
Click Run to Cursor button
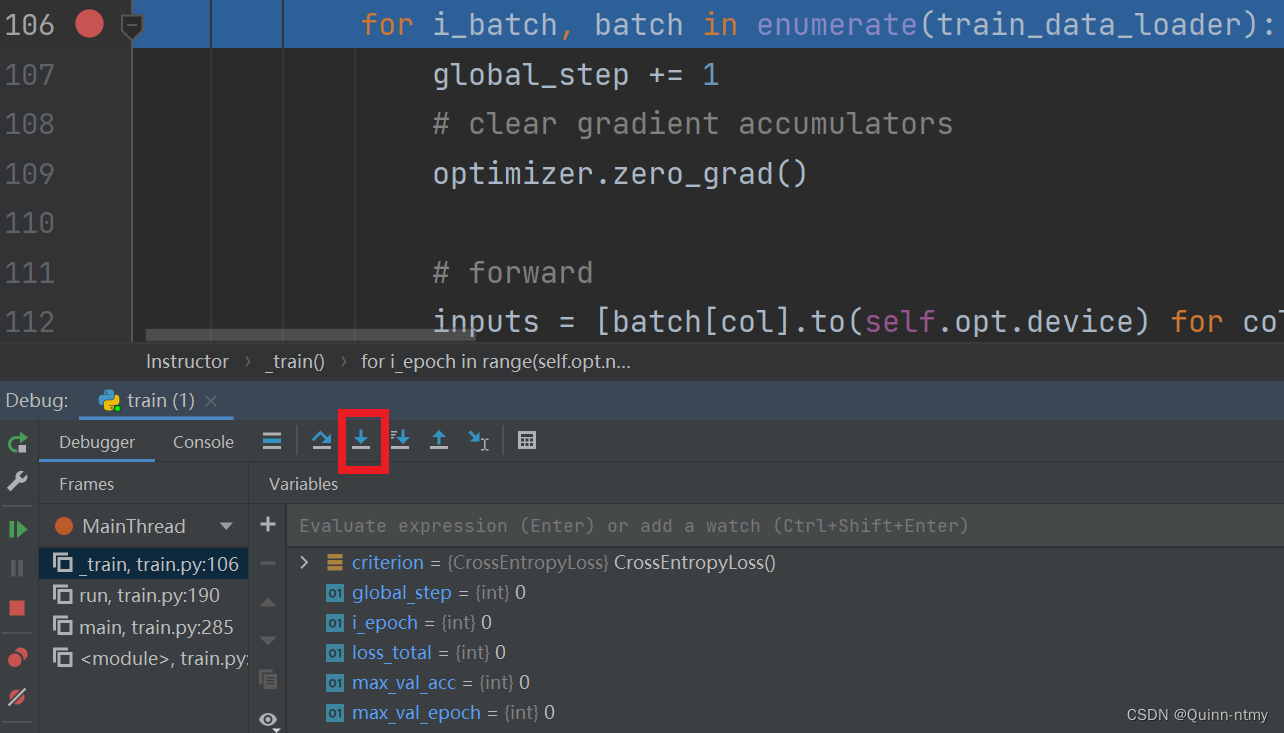[479, 440]
